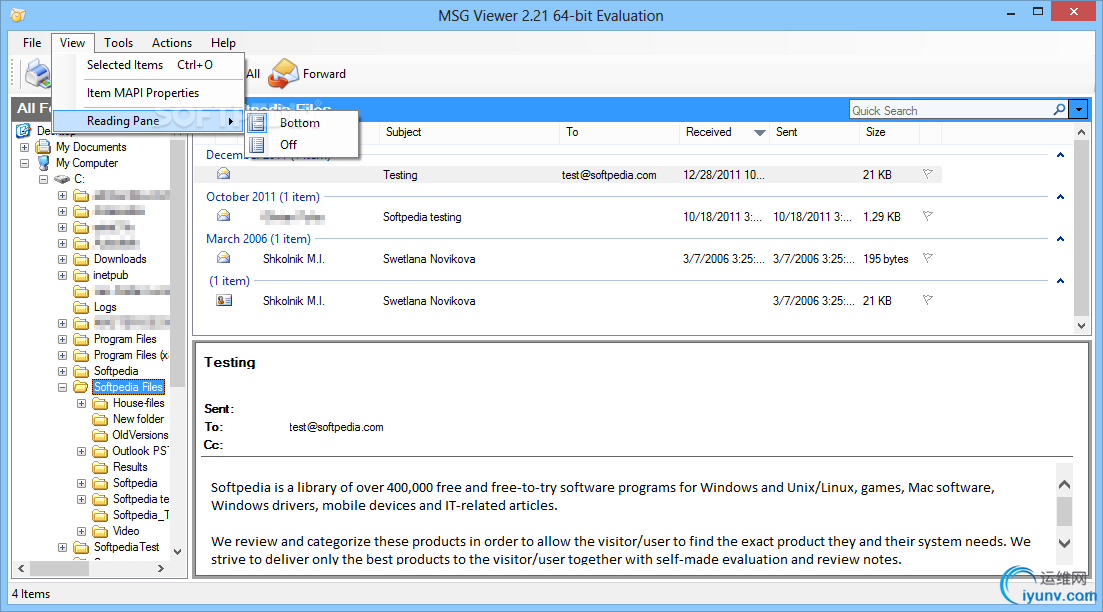The image size is (1103, 612).
Task: Toggle flag on last Swetlana Novikova row
Action: [x=928, y=300]
